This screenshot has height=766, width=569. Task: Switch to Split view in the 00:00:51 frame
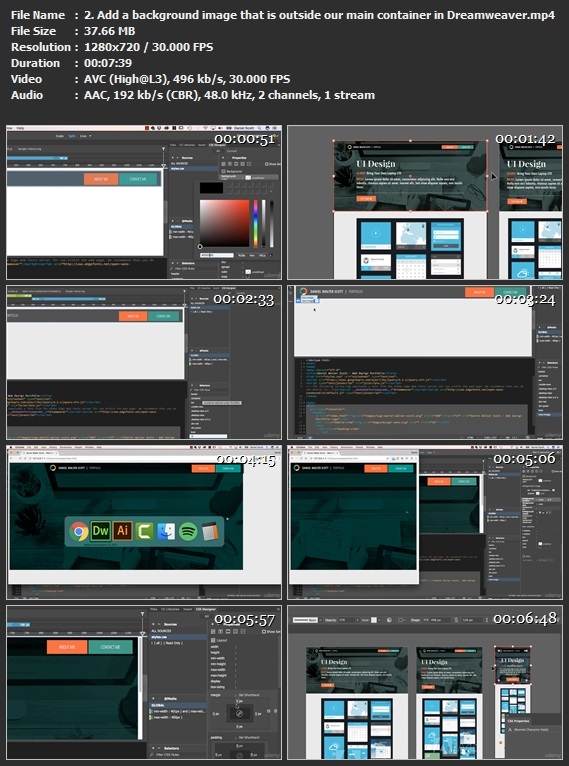pyautogui.click(x=72, y=136)
